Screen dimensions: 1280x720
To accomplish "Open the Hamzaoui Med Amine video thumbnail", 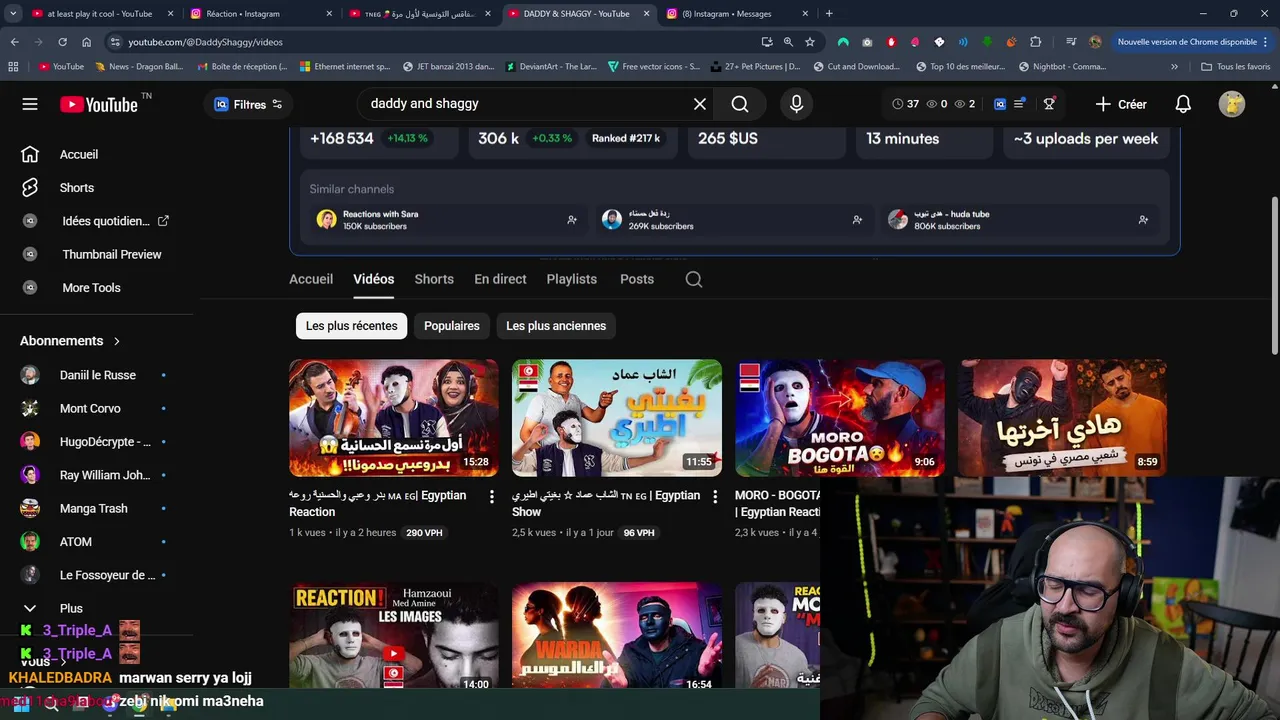I will [394, 637].
